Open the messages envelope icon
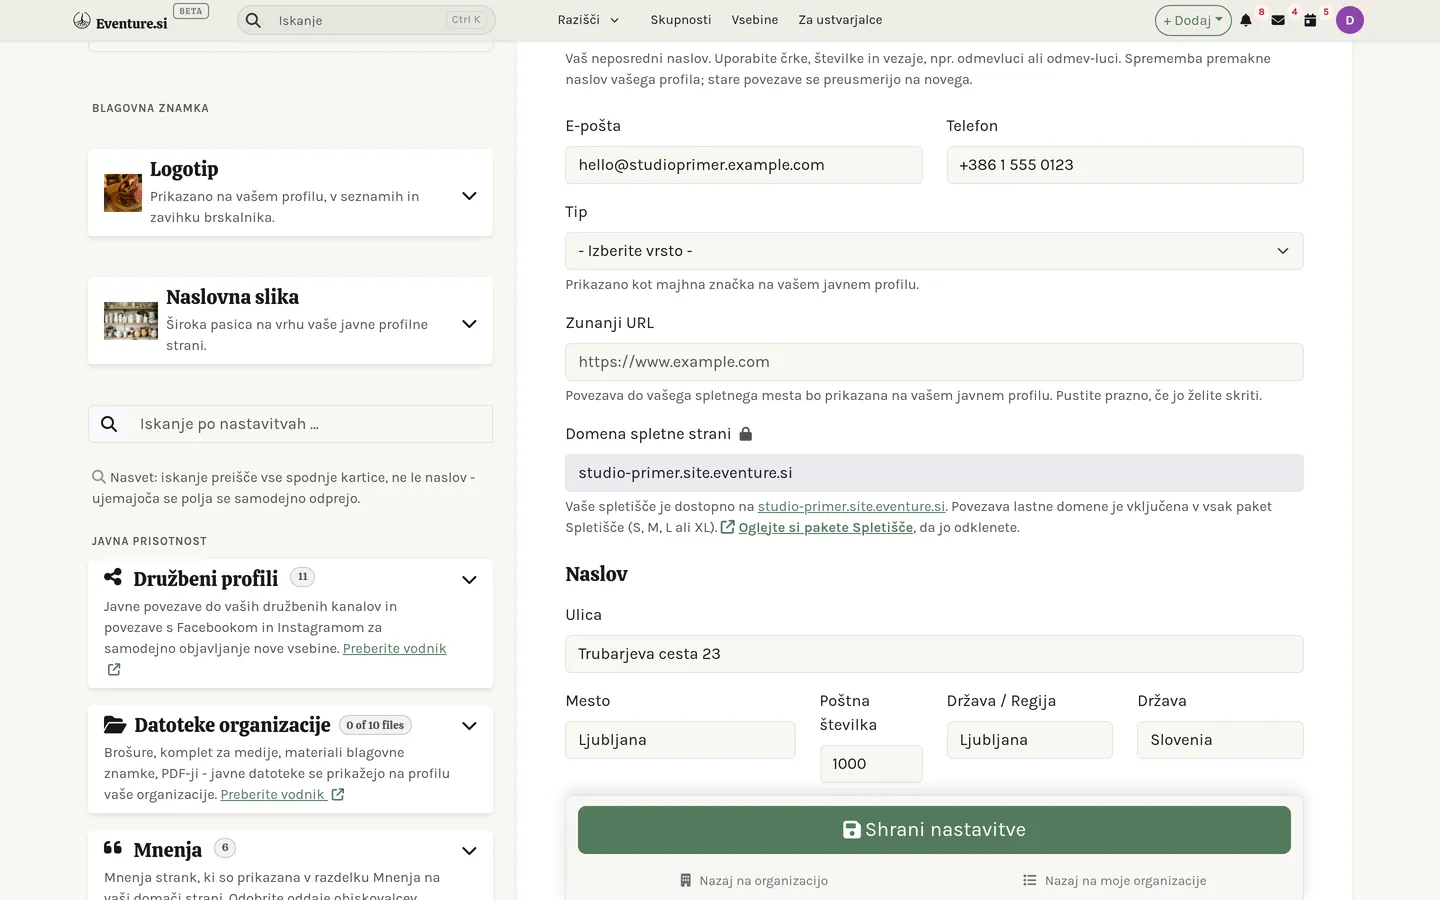This screenshot has width=1440, height=900. (x=1278, y=20)
